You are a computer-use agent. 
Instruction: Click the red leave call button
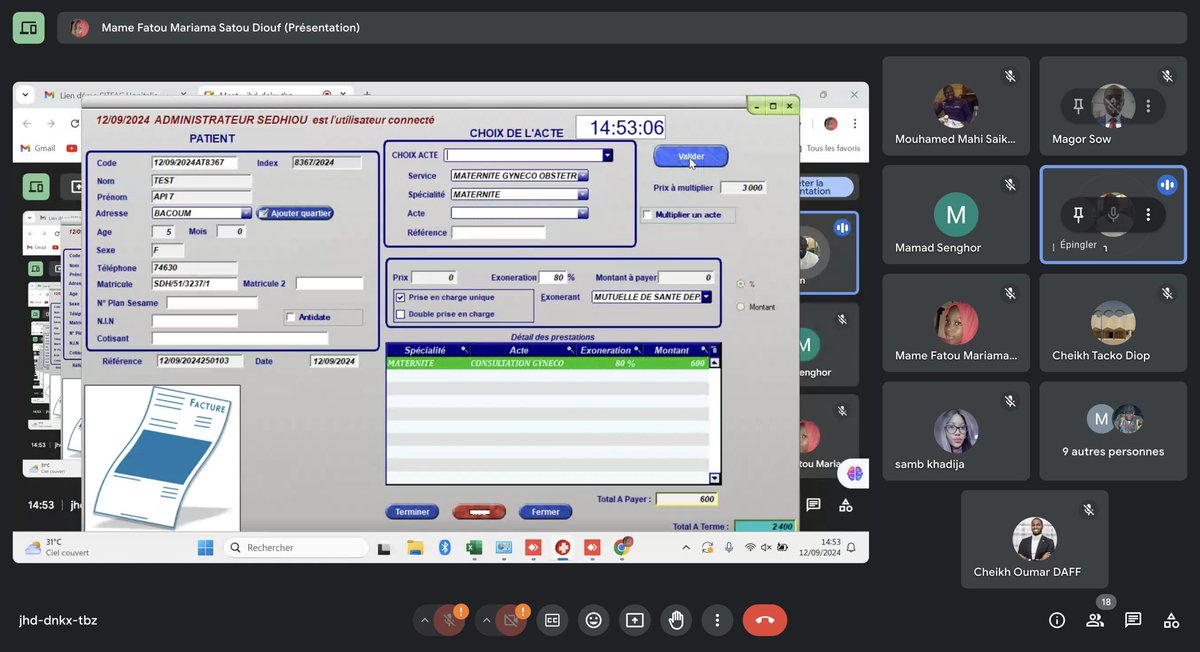(x=765, y=620)
